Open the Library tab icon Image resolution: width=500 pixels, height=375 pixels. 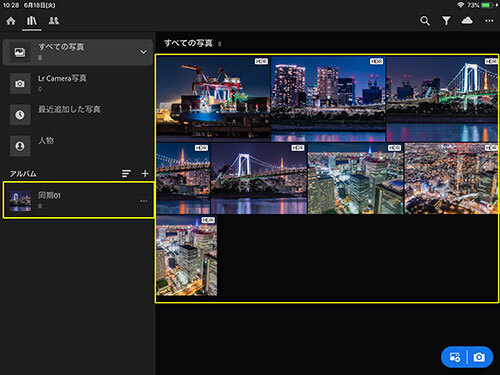tap(32, 21)
